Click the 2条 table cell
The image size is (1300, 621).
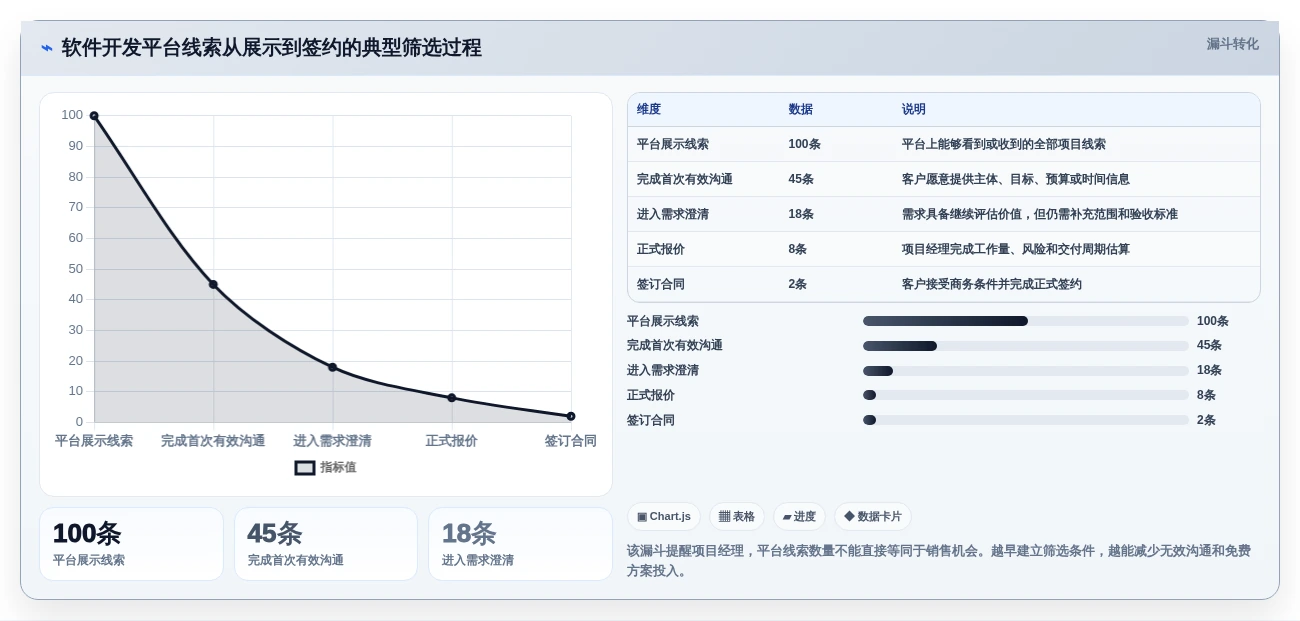[x=797, y=284]
